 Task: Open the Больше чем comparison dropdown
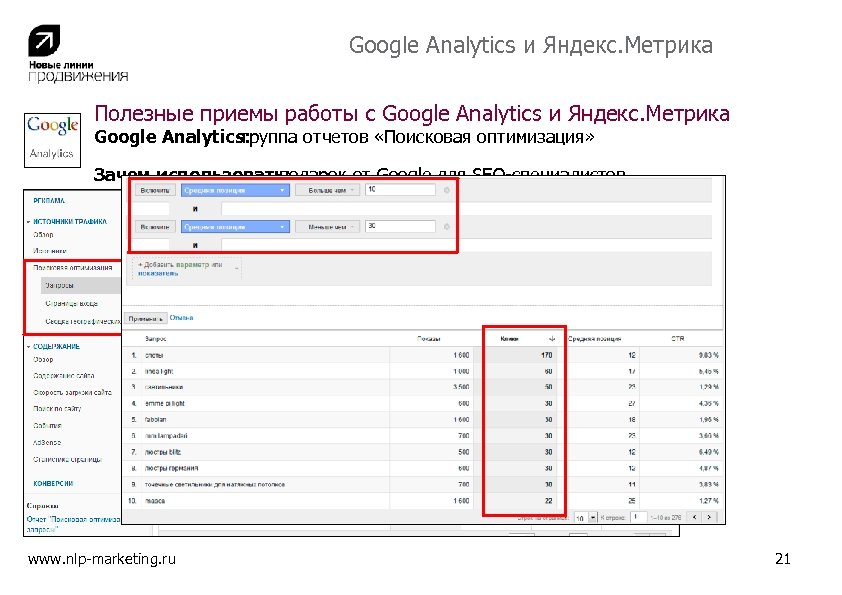pyautogui.click(x=328, y=190)
